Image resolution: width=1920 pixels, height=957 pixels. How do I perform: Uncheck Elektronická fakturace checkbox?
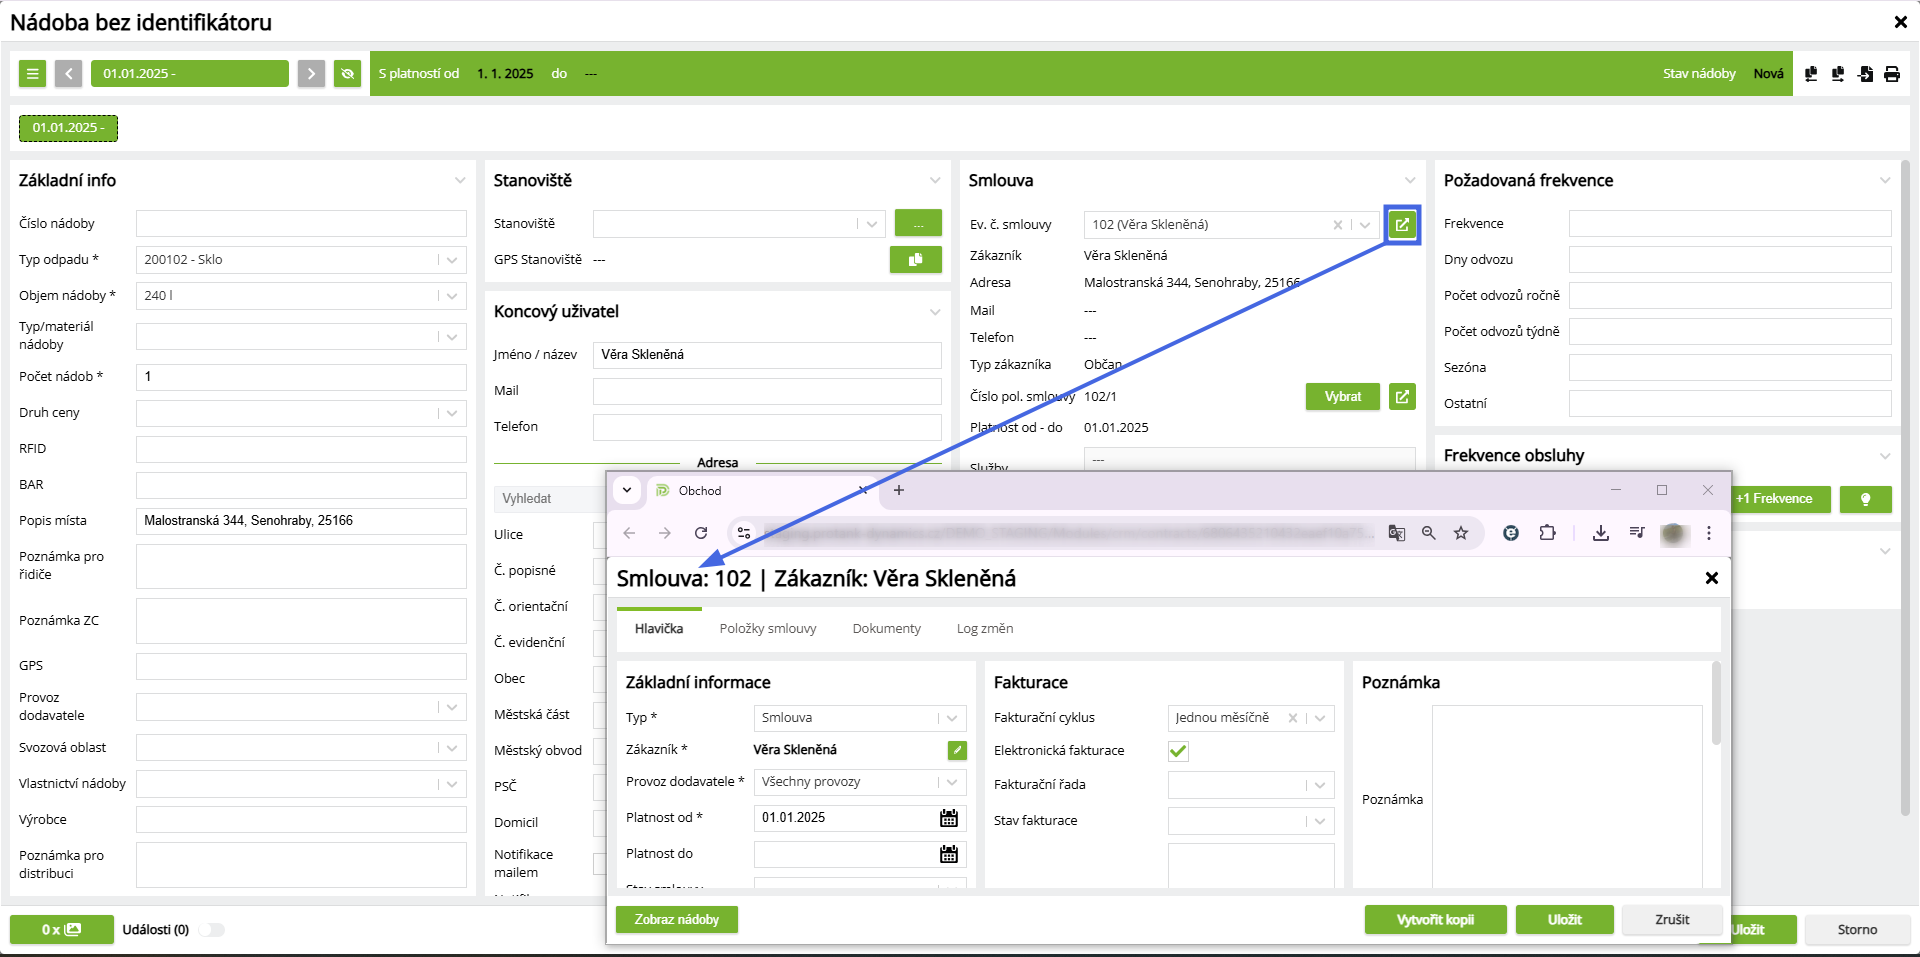1178,751
